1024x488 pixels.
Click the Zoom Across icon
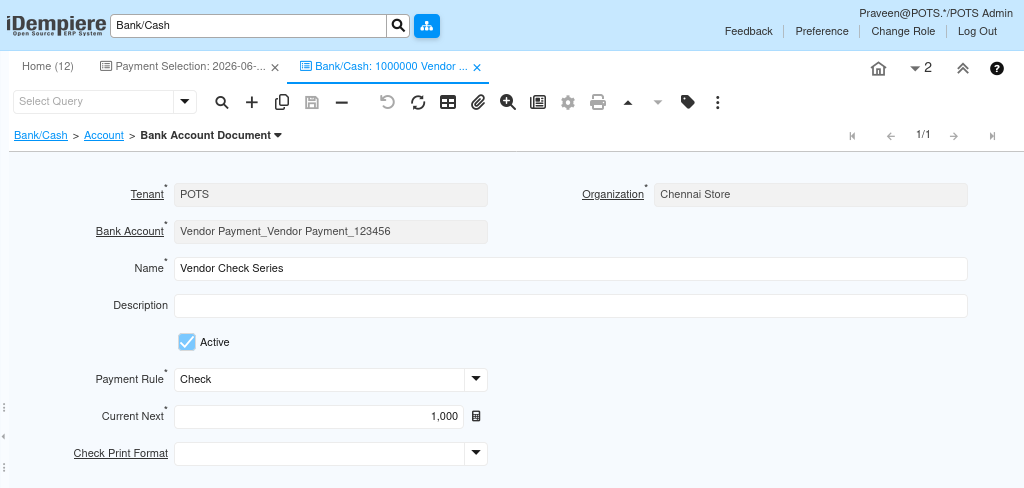pyautogui.click(x=508, y=102)
